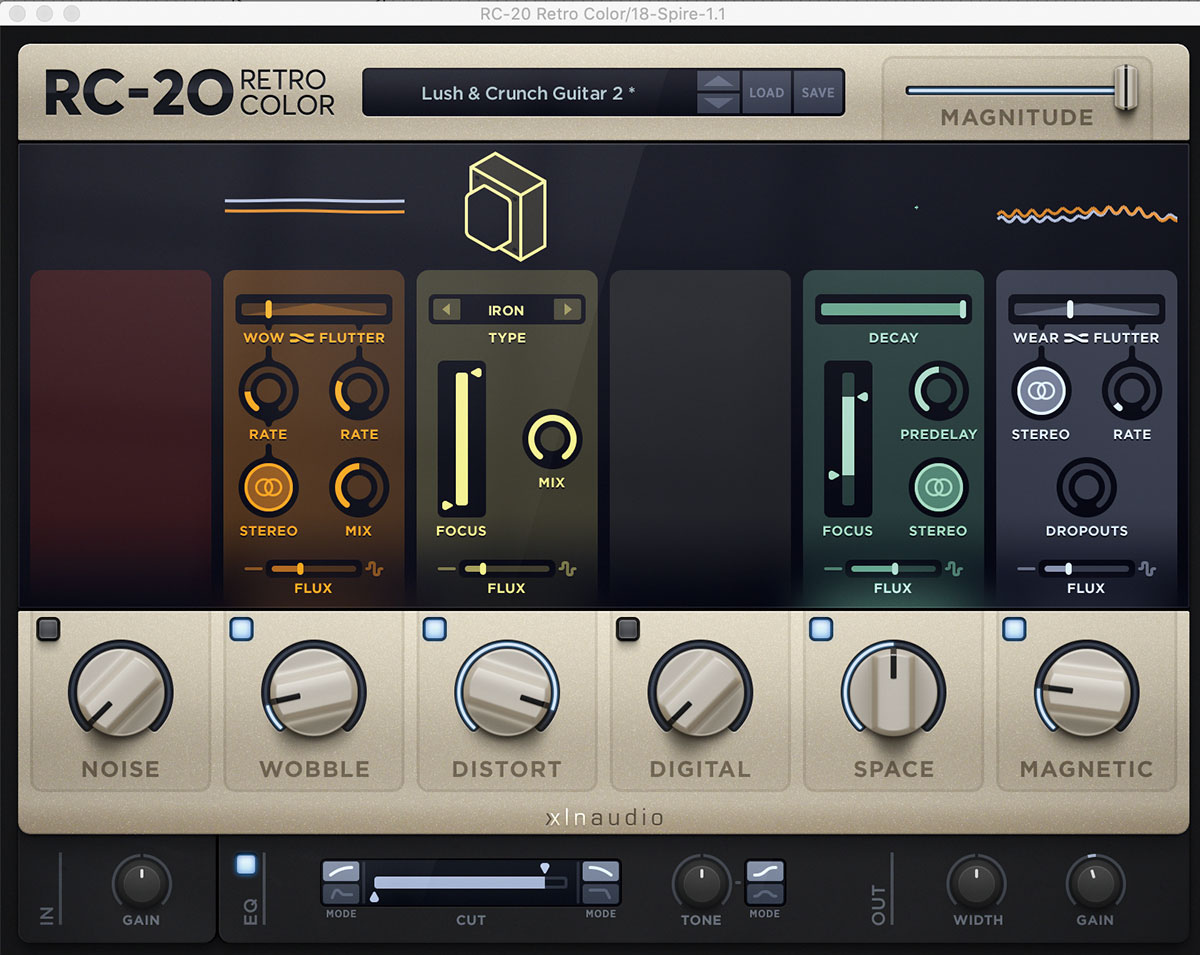Screen dimensions: 1200x955
Task: Disable the SPACE module power toggle
Action: click(x=820, y=629)
